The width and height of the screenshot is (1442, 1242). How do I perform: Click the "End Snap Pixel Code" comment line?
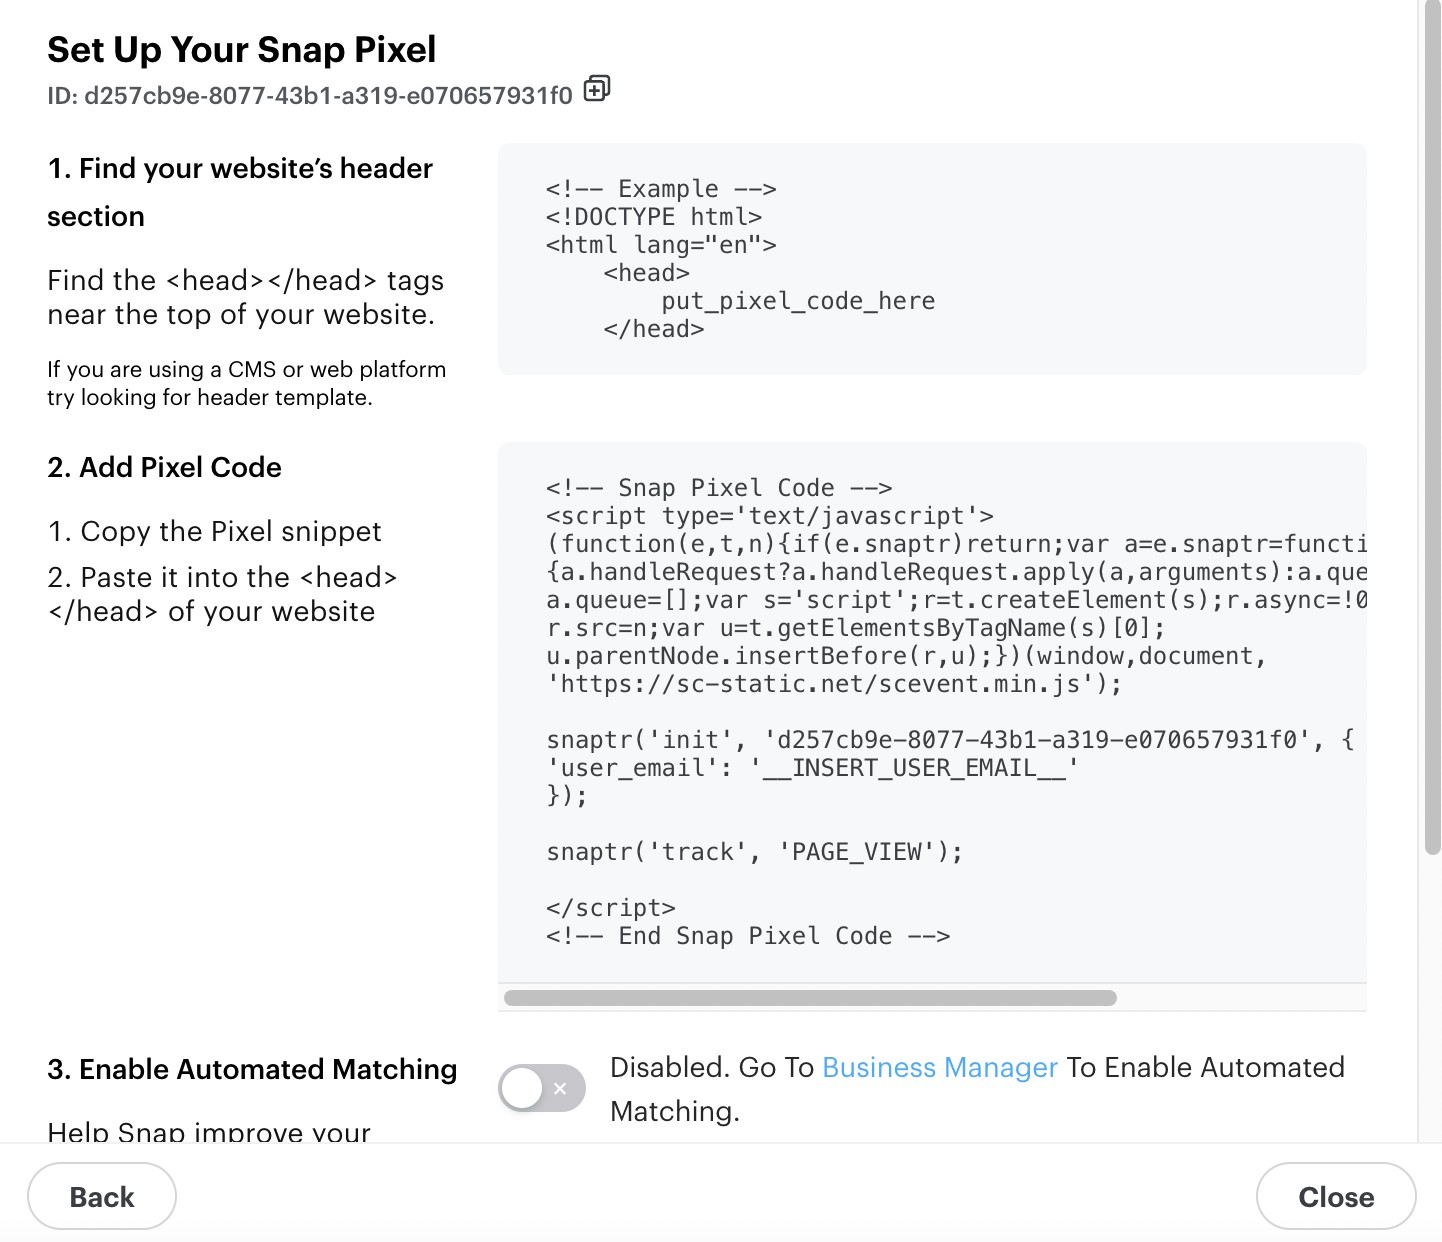point(748,936)
